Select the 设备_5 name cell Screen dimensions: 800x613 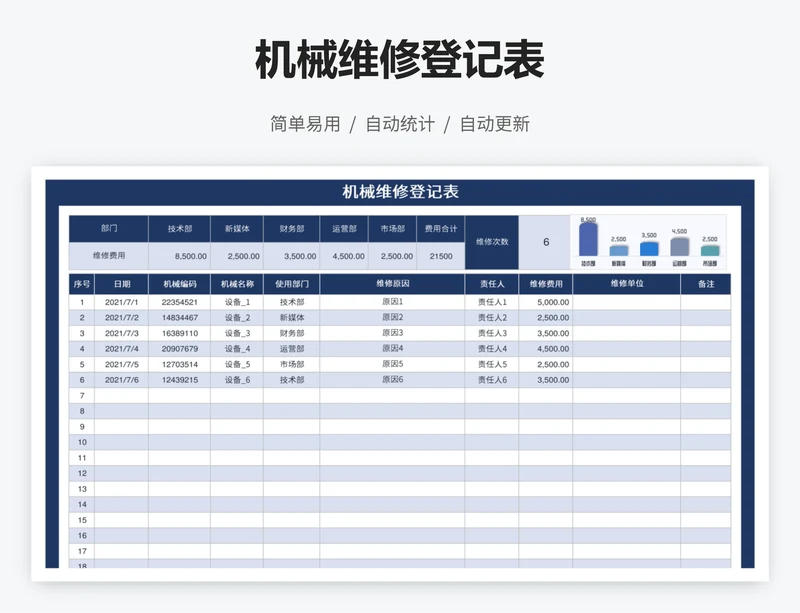(x=237, y=364)
